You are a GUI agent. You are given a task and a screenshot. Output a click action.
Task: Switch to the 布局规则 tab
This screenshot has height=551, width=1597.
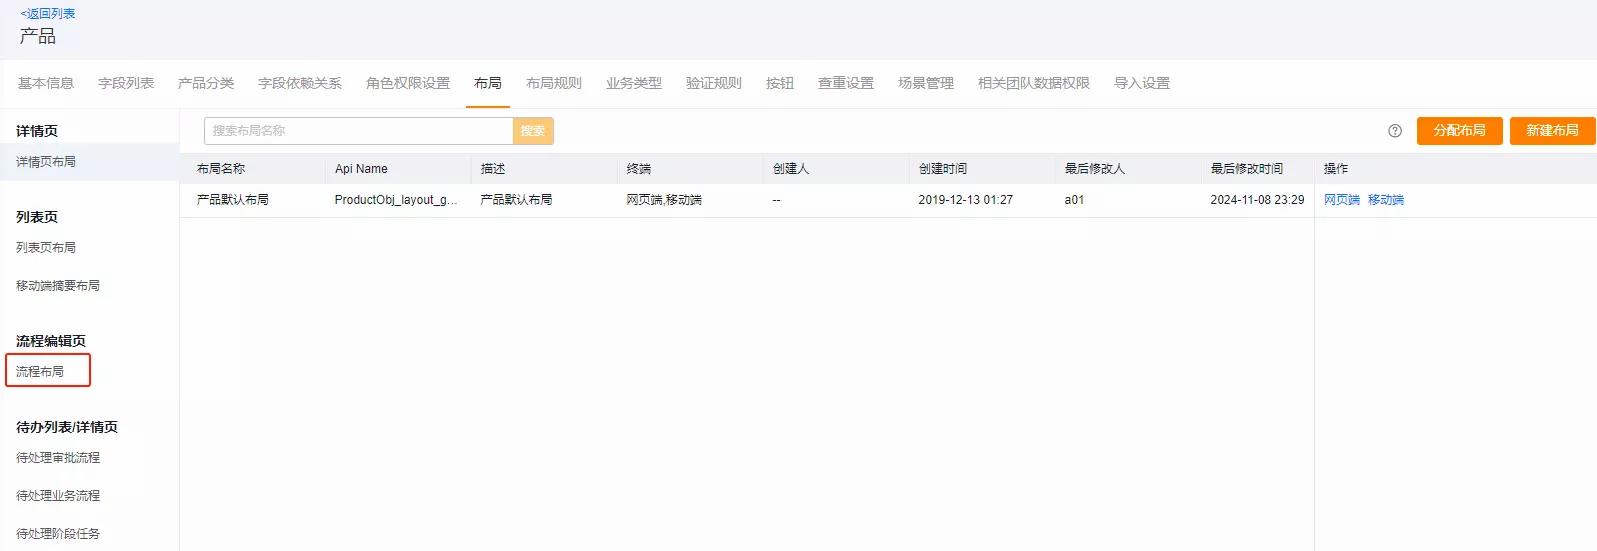pyautogui.click(x=554, y=83)
